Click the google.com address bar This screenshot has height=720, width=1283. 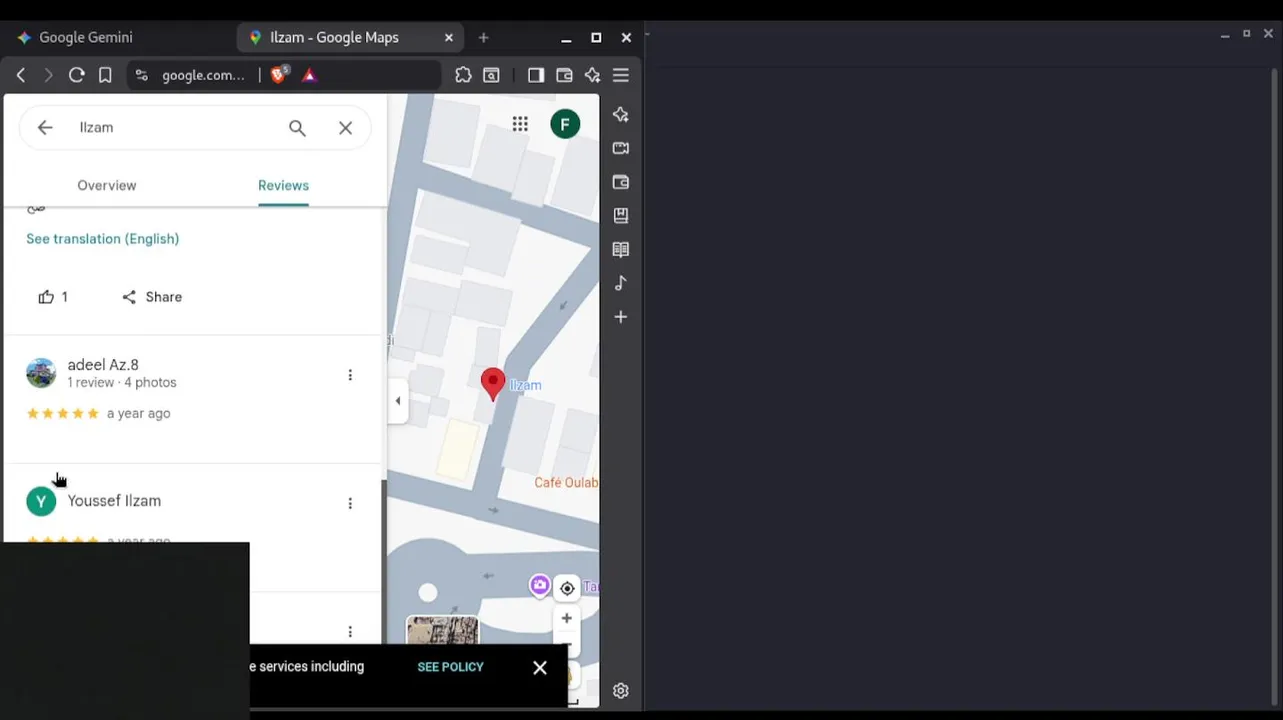(x=203, y=75)
